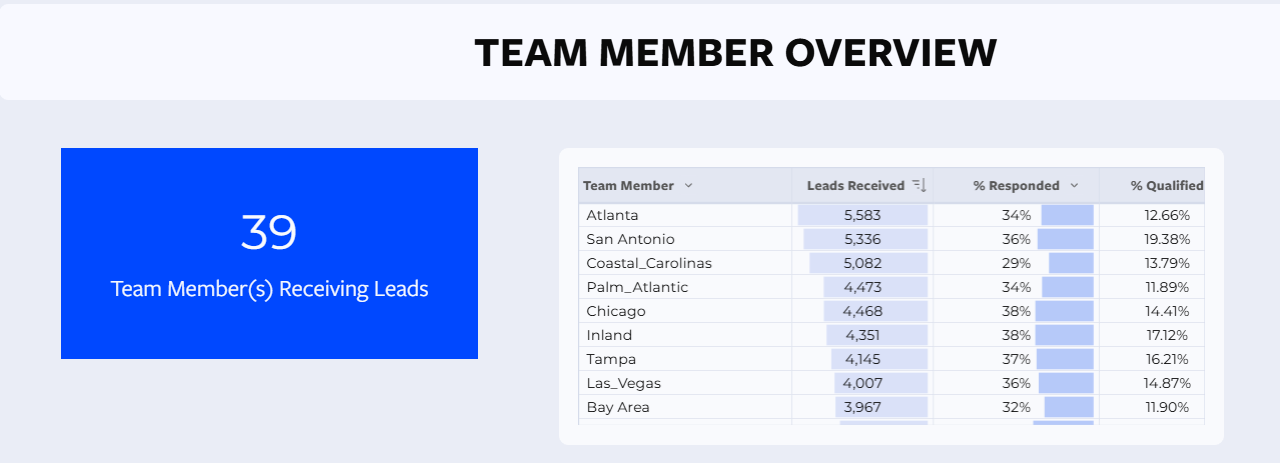Image resolution: width=1280 pixels, height=463 pixels.
Task: Click the 39 Team Members Receiving Leads card
Action: click(269, 253)
